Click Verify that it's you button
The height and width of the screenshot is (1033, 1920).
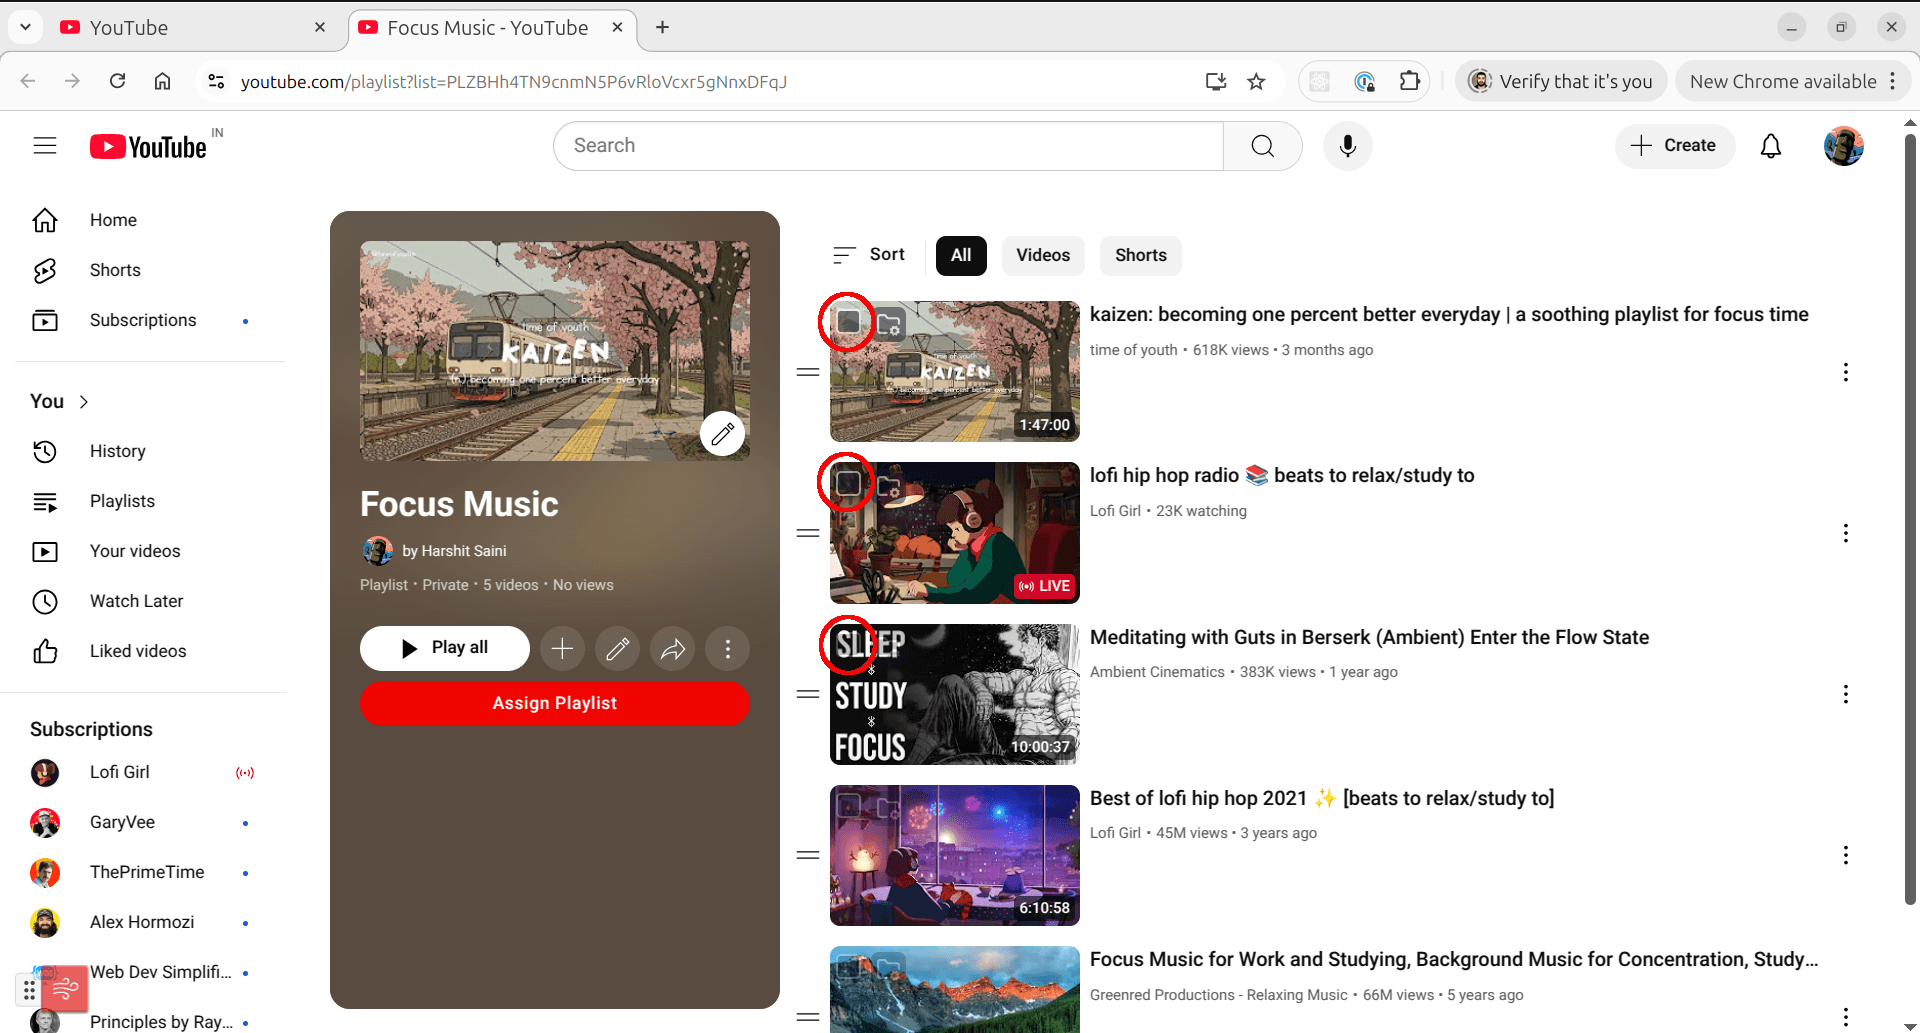[1560, 81]
